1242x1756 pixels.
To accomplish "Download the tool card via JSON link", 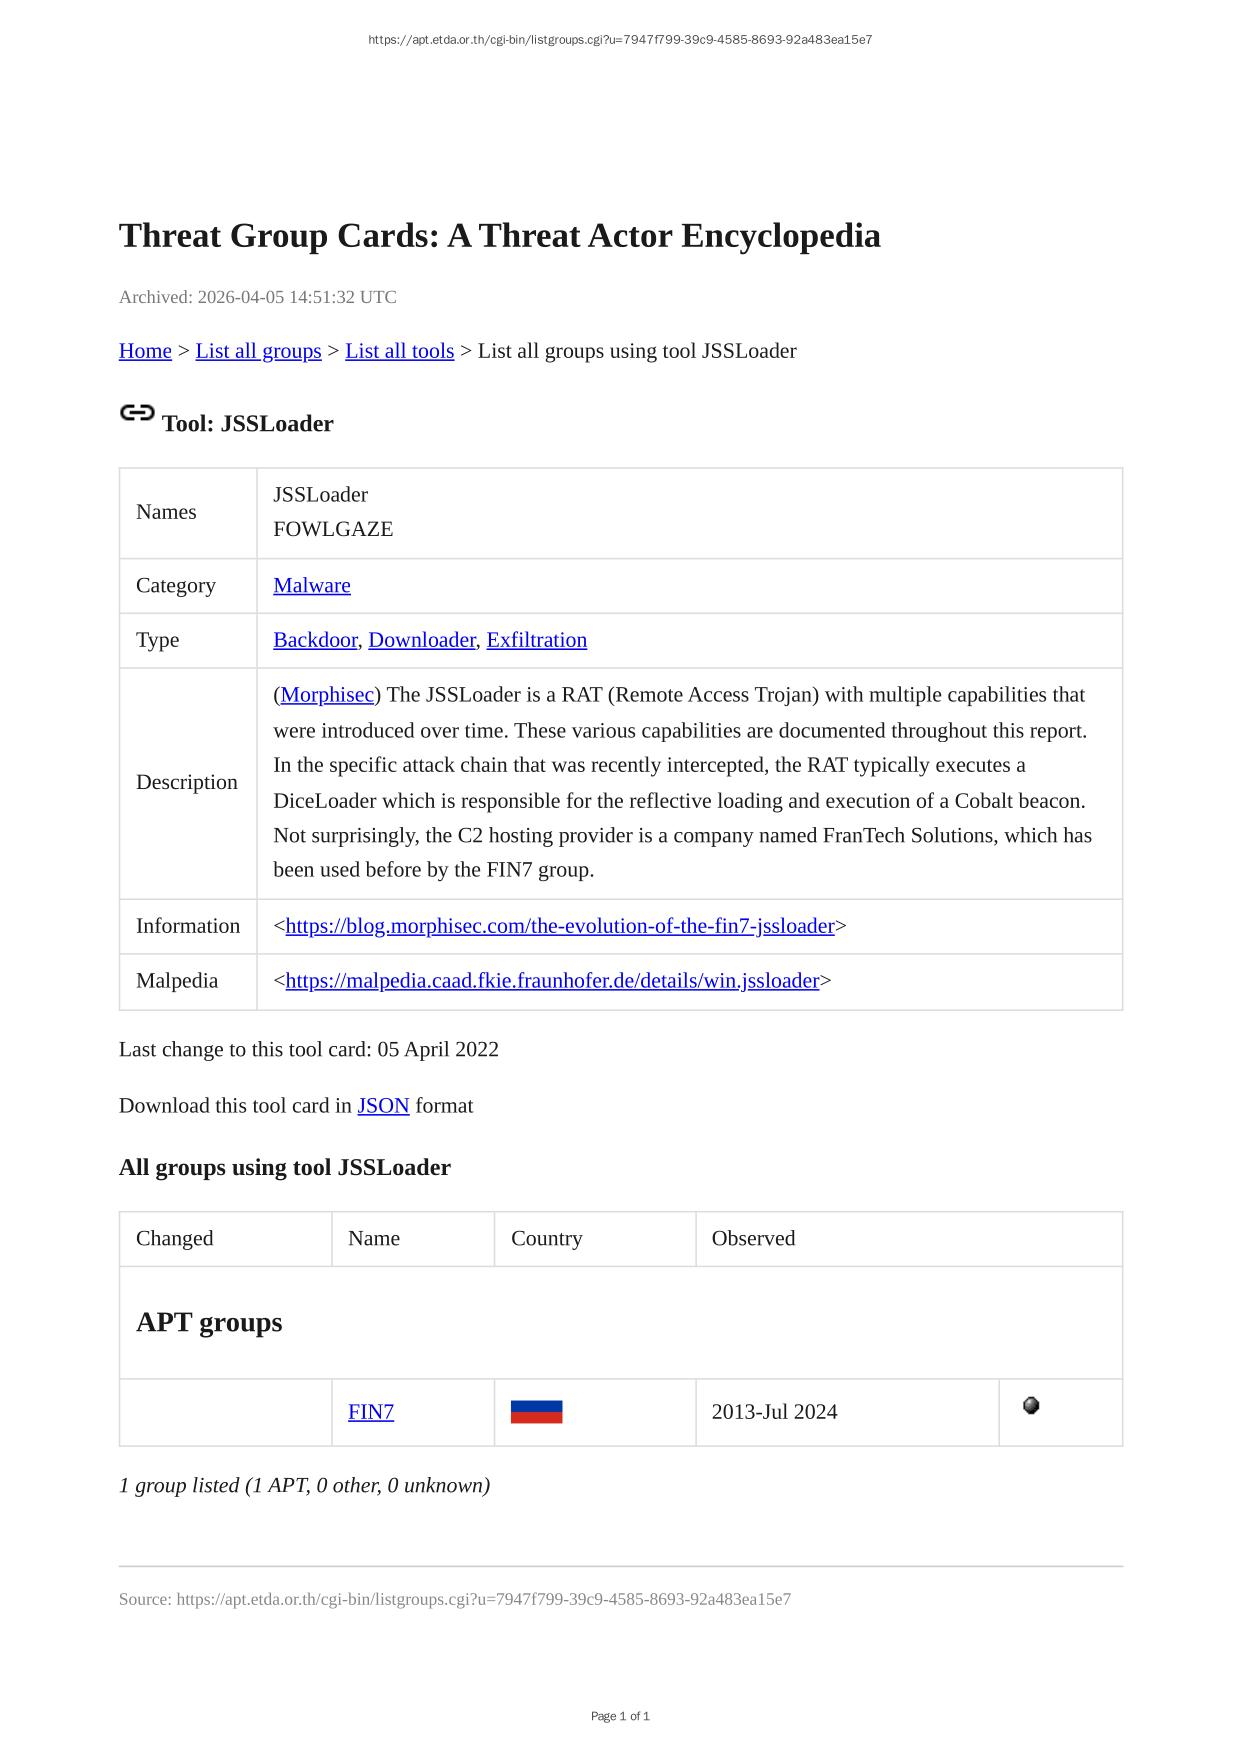I will pos(383,1106).
